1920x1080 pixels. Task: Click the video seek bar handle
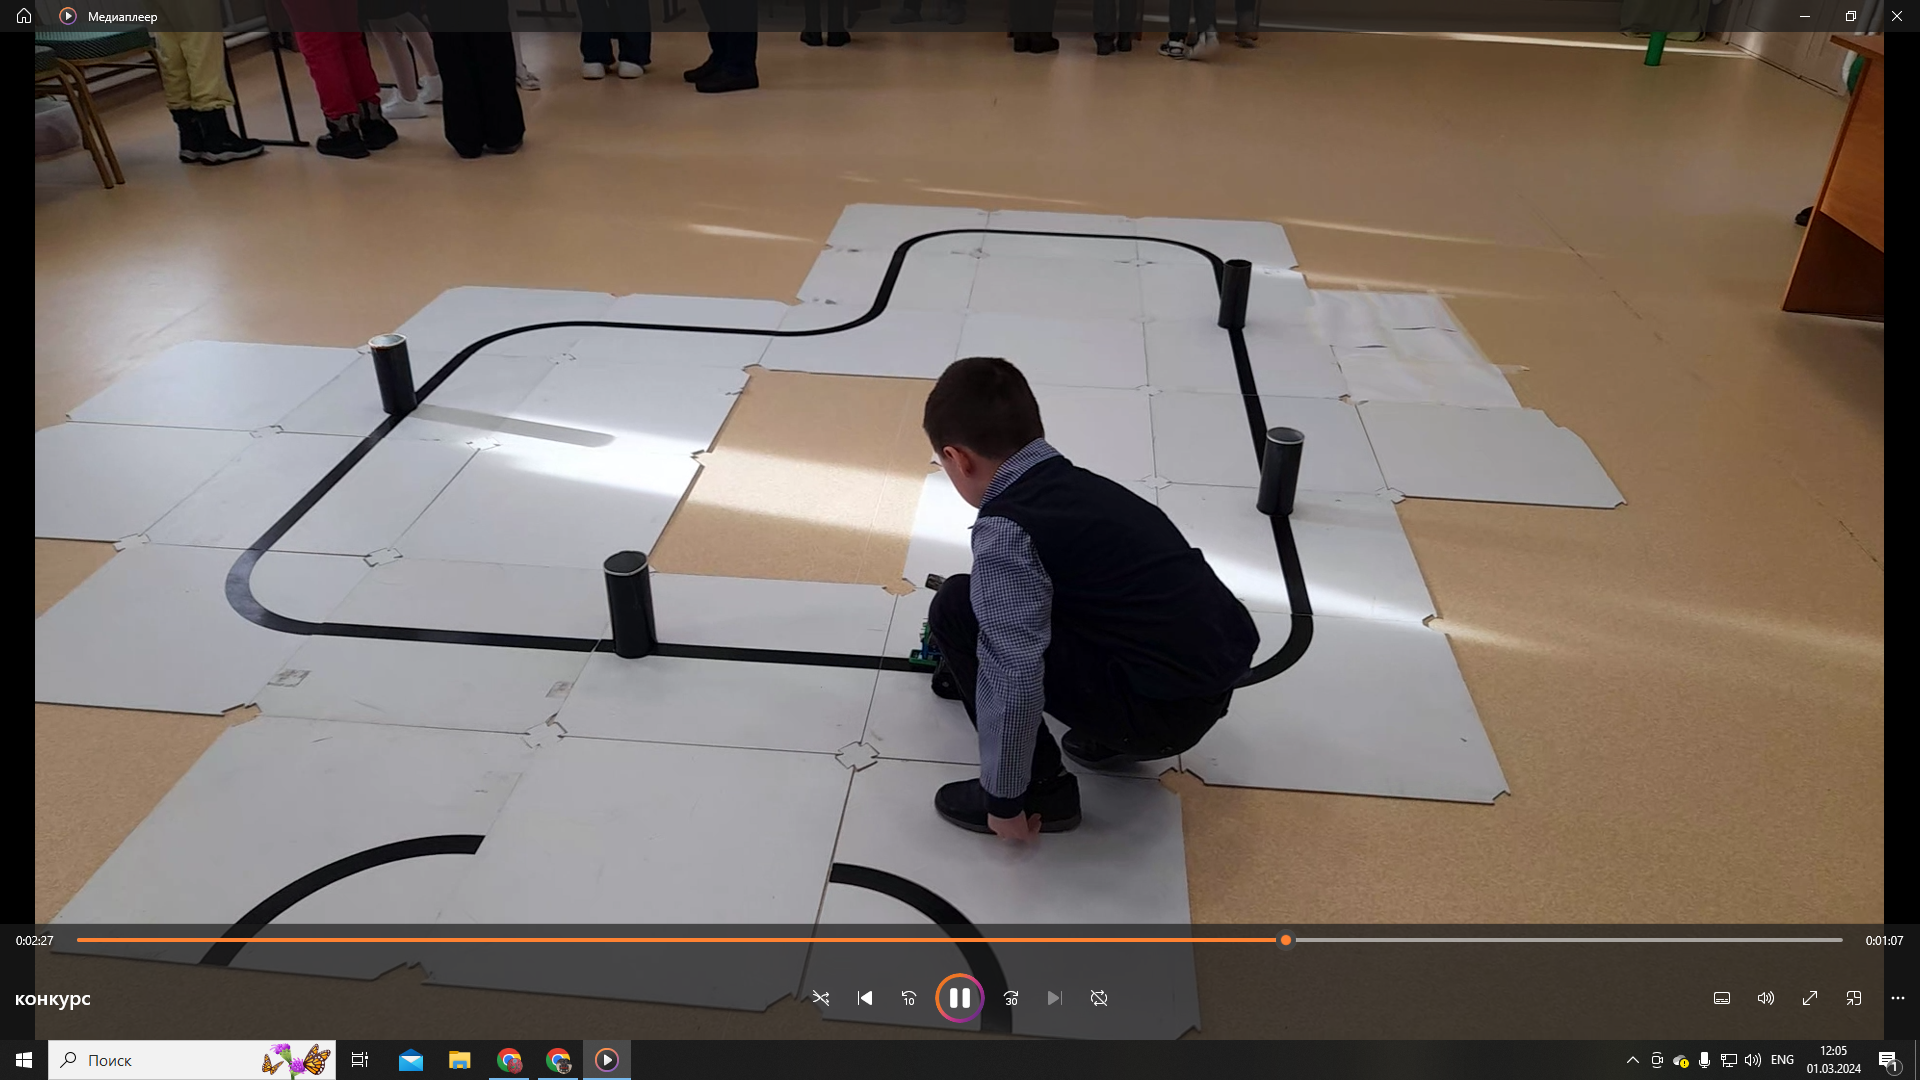(x=1286, y=940)
